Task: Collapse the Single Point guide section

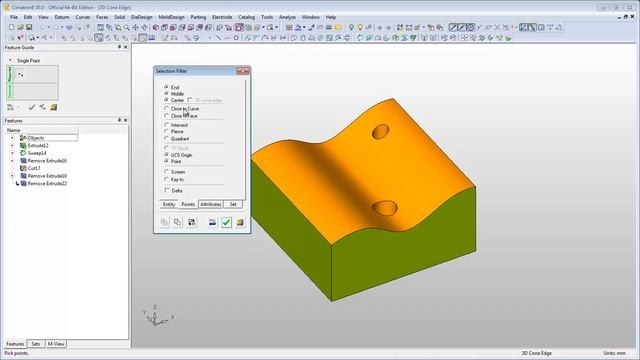Action: tap(10, 60)
